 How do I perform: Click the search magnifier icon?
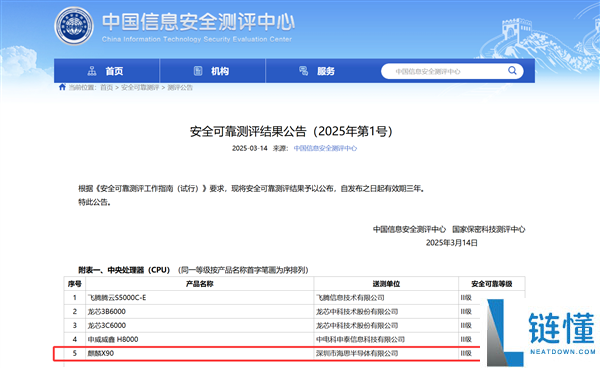tap(512, 70)
